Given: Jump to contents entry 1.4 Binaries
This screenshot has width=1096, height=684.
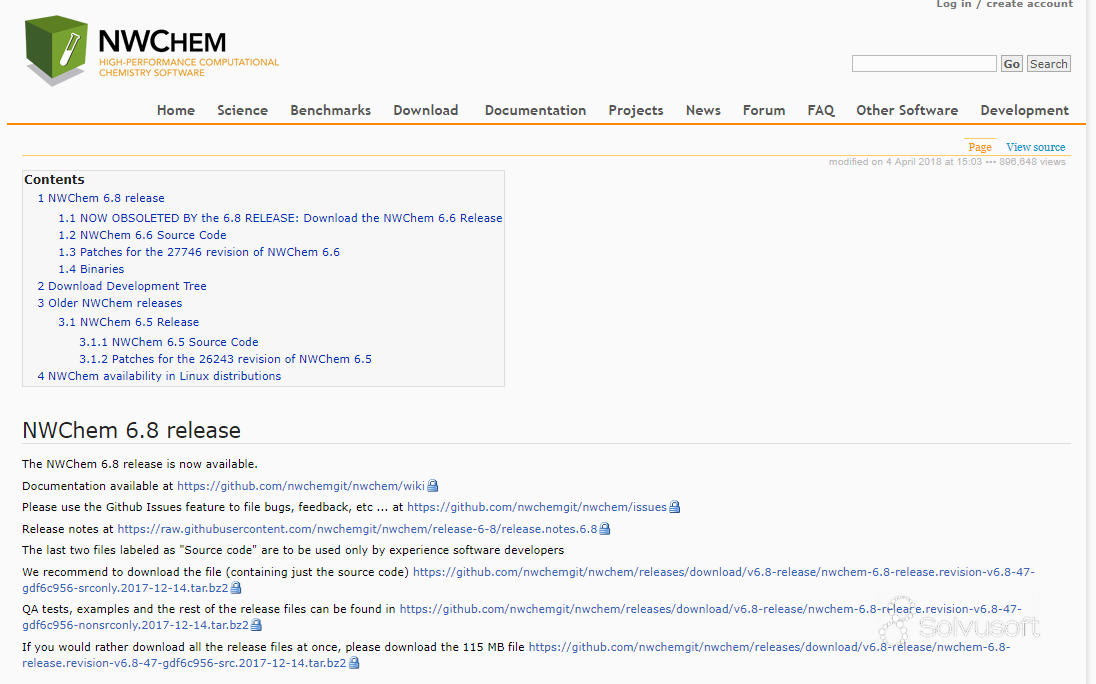Looking at the screenshot, I should [91, 269].
